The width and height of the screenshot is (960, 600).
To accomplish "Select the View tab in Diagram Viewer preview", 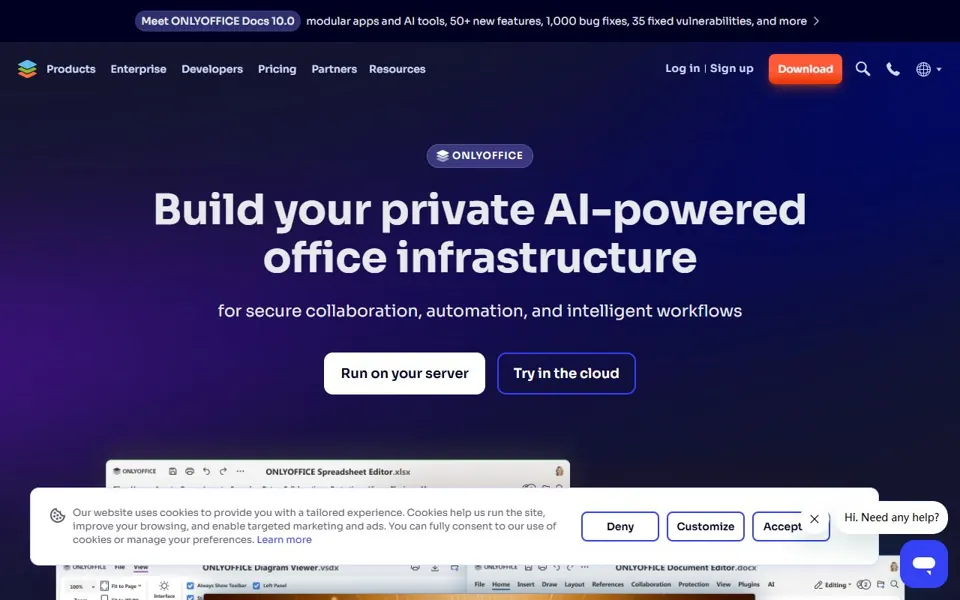I will click(x=141, y=568).
